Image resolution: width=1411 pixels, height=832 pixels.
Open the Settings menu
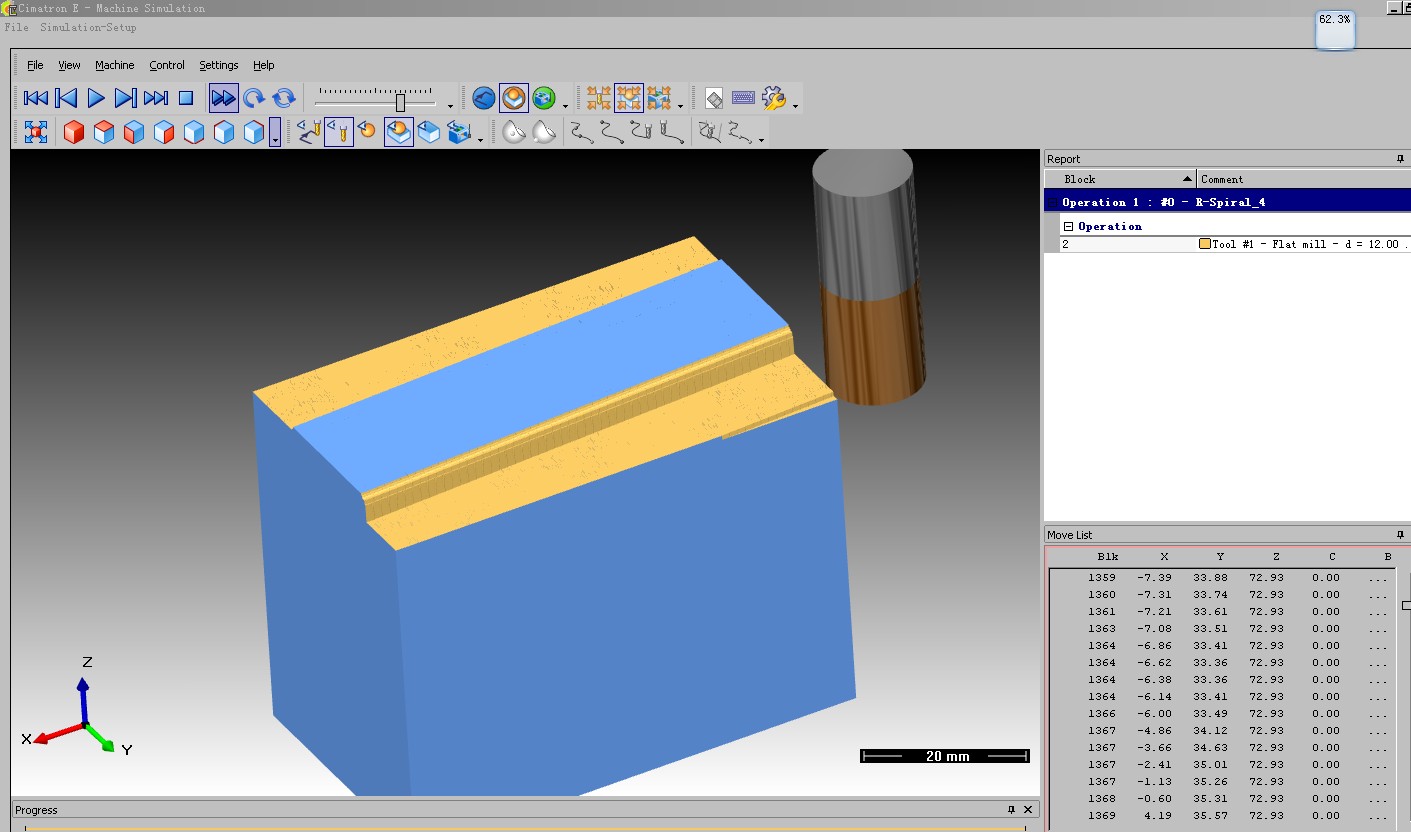pyautogui.click(x=219, y=65)
